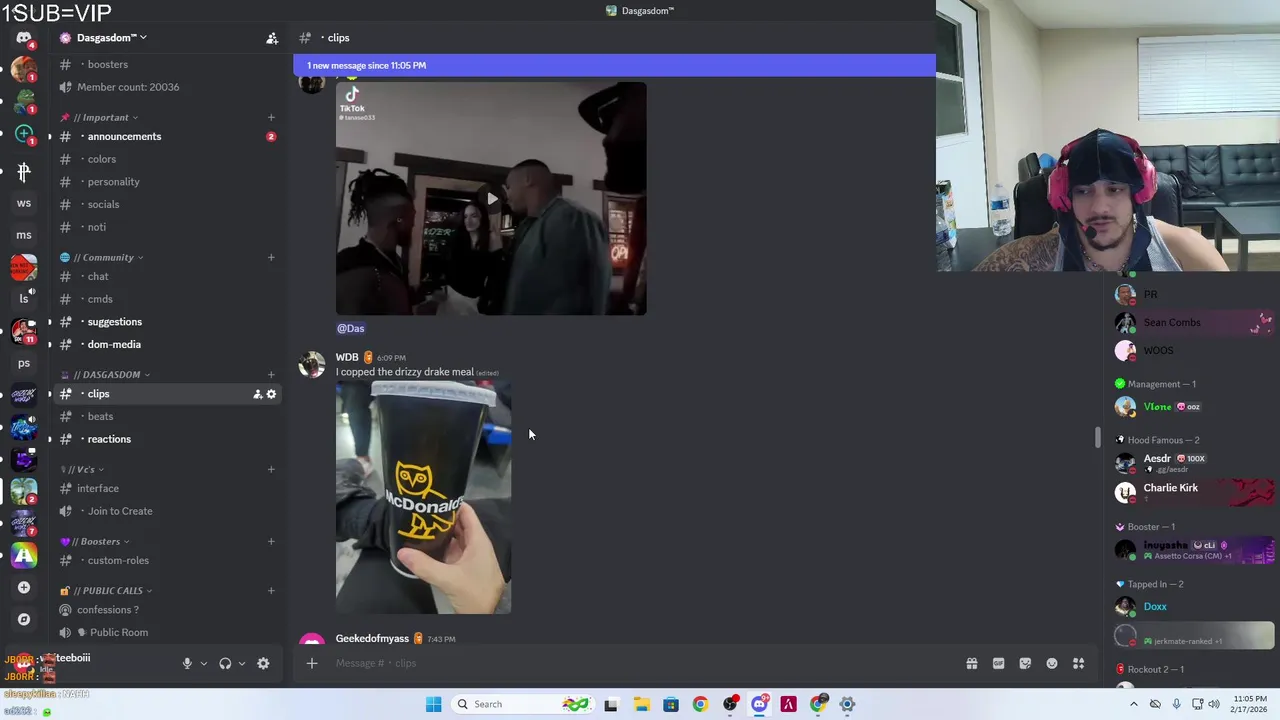The width and height of the screenshot is (1280, 720).
Task: Open File Explorer from the taskbar
Action: [x=641, y=704]
